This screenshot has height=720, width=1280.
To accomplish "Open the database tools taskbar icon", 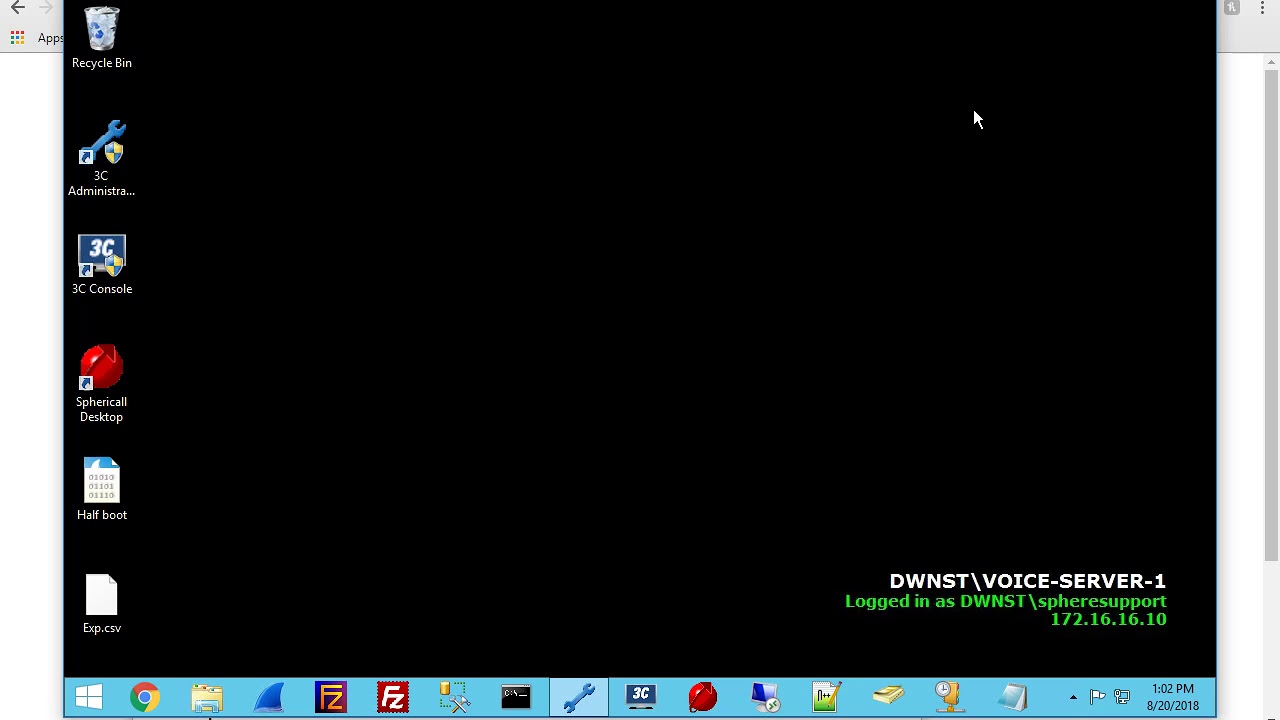I will pyautogui.click(x=455, y=697).
